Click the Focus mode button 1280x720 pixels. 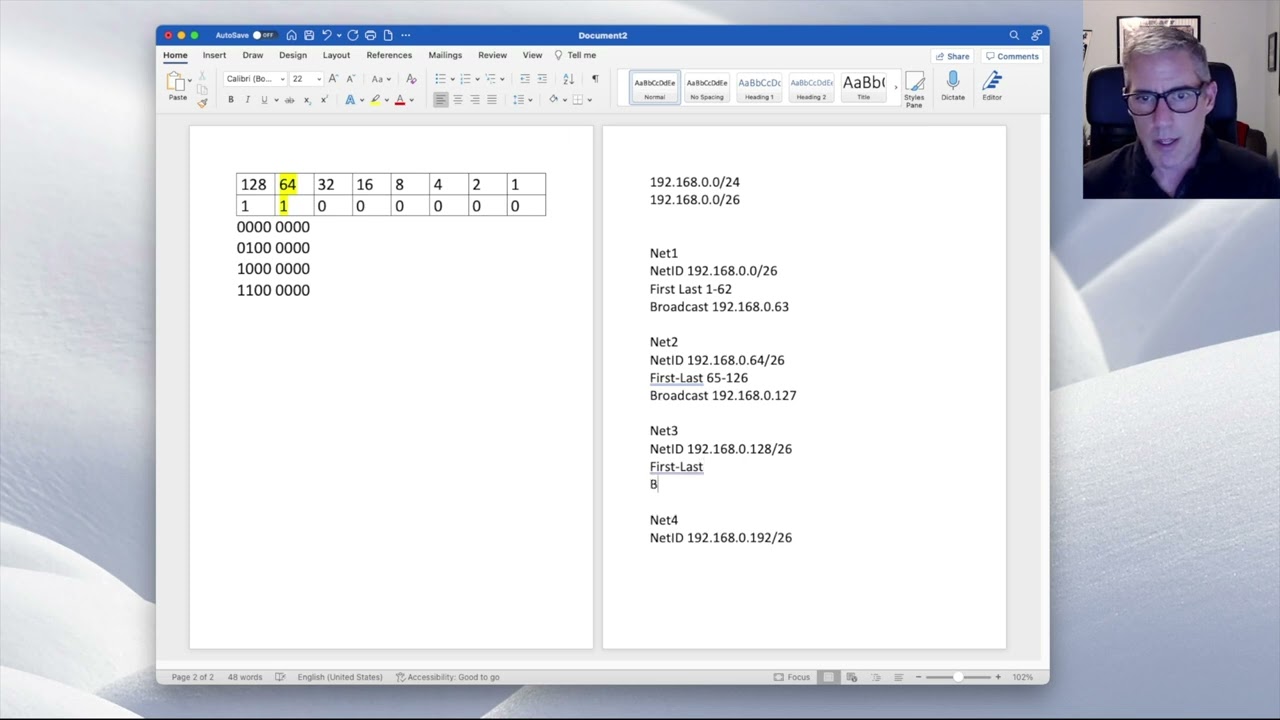coord(792,677)
